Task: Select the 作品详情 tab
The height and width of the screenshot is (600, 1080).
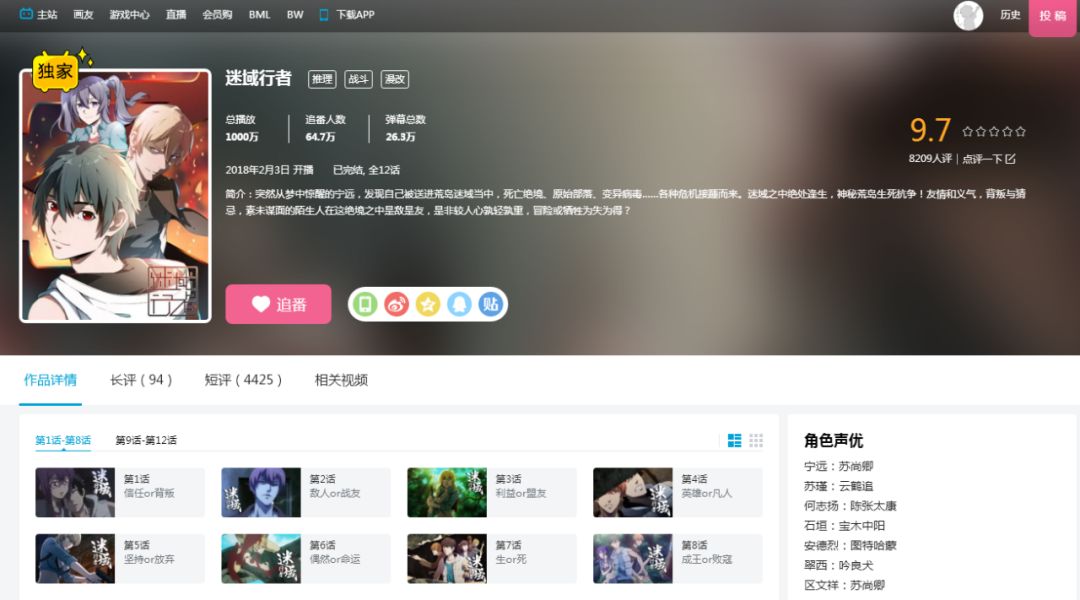Action: [50, 380]
